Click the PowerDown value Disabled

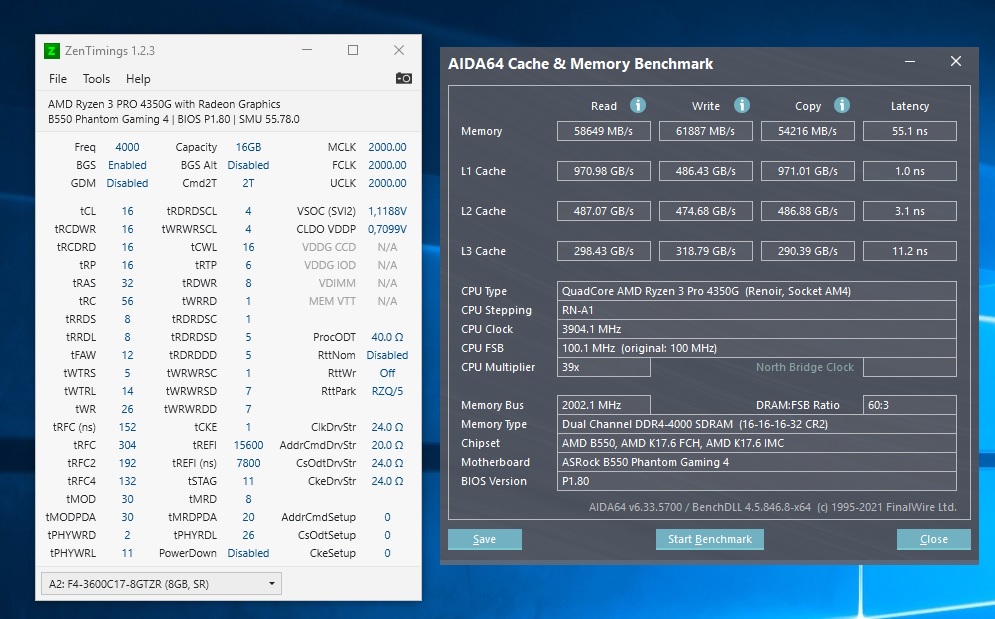click(x=248, y=553)
